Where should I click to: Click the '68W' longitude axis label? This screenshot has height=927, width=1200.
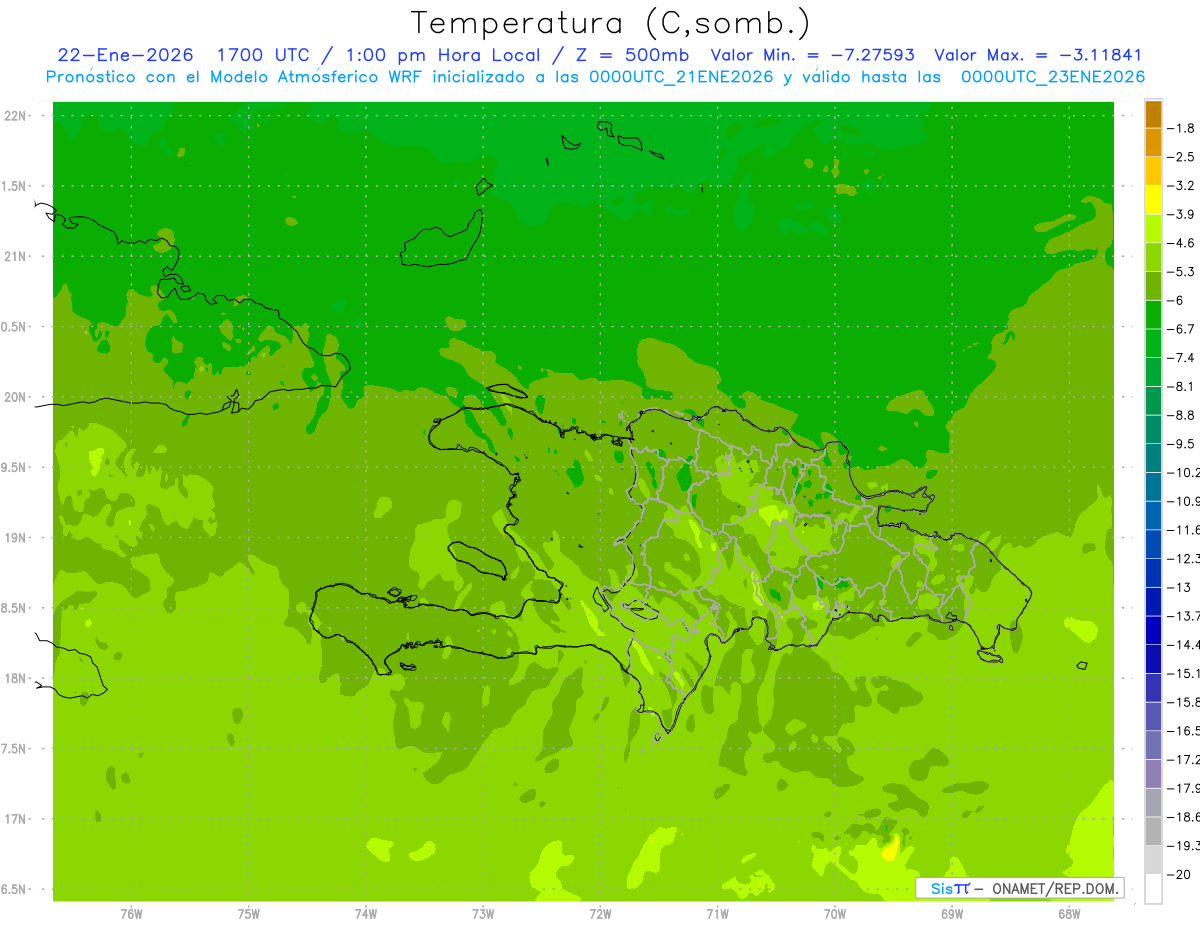point(1069,913)
